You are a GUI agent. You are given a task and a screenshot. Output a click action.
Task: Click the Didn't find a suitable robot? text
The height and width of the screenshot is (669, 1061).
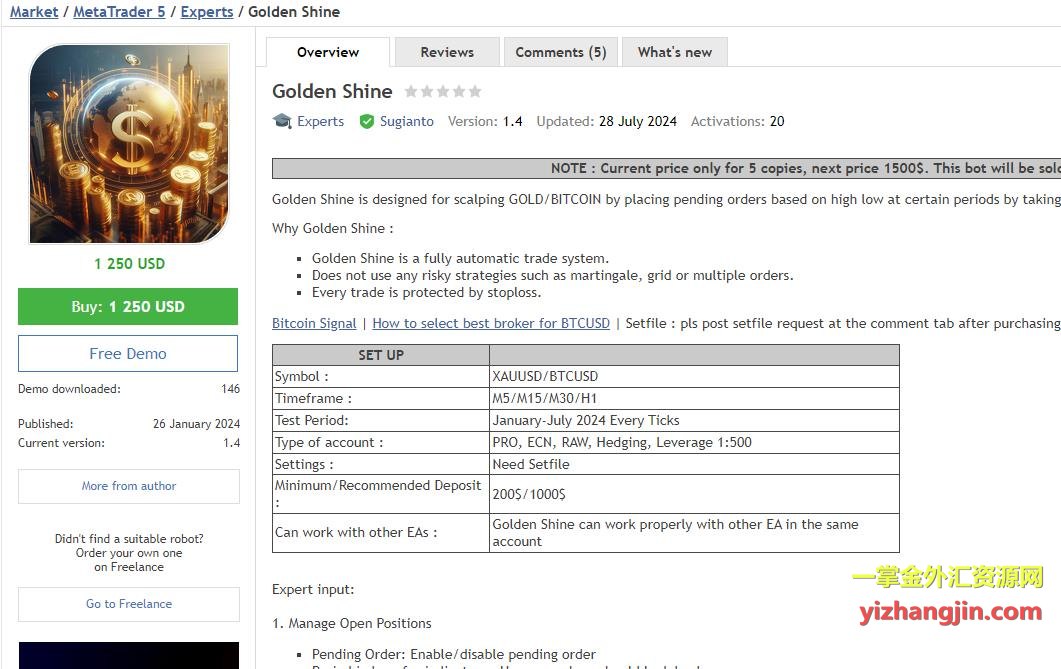[129, 539]
